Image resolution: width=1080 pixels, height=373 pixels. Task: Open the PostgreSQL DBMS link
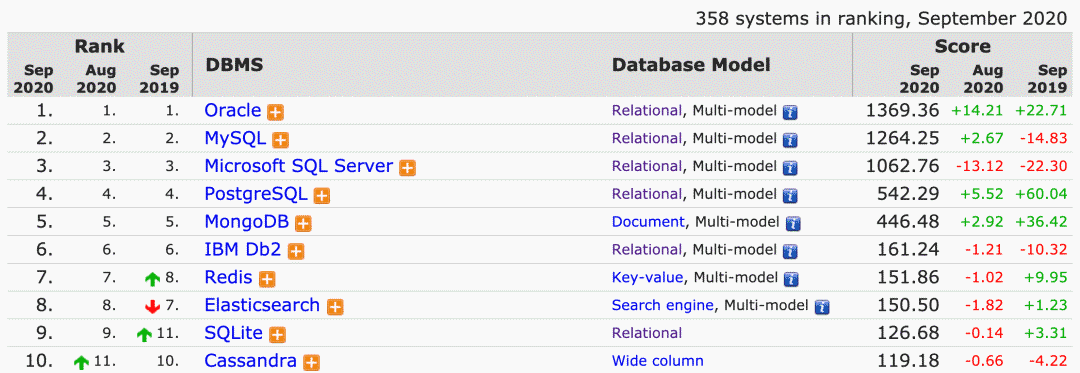(x=256, y=195)
